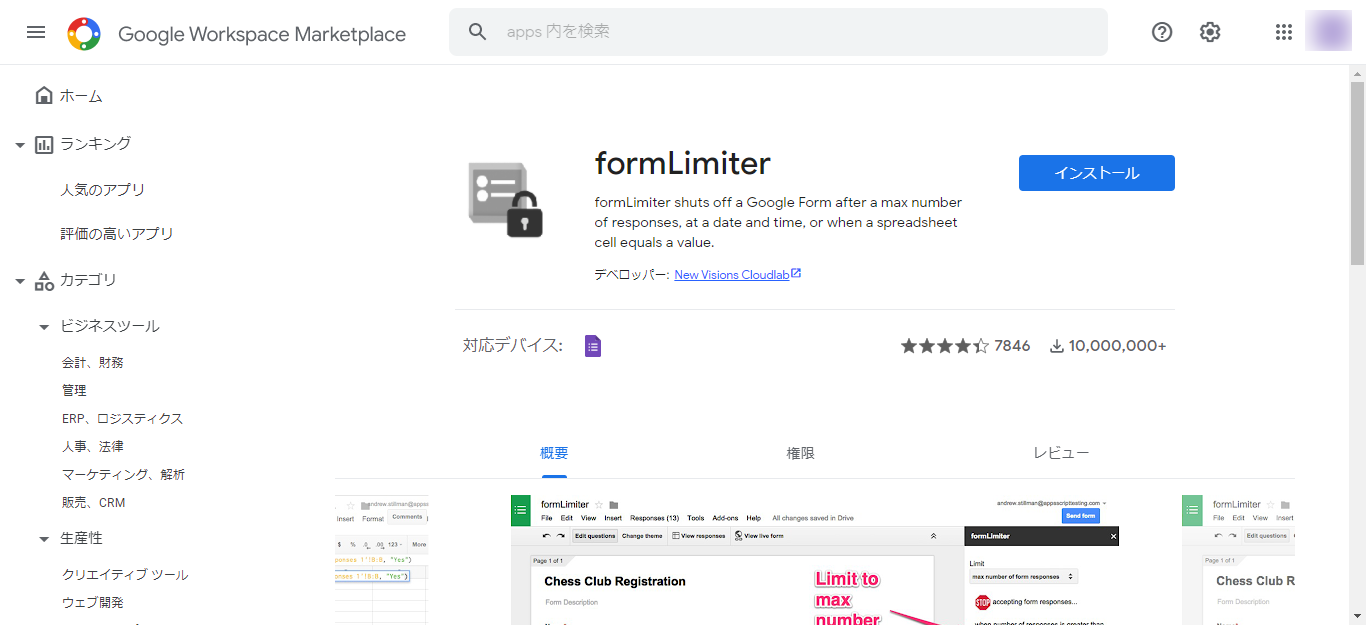This screenshot has height=625, width=1366.
Task: Collapse the 生産性 subcategory arrow
Action: point(44,539)
